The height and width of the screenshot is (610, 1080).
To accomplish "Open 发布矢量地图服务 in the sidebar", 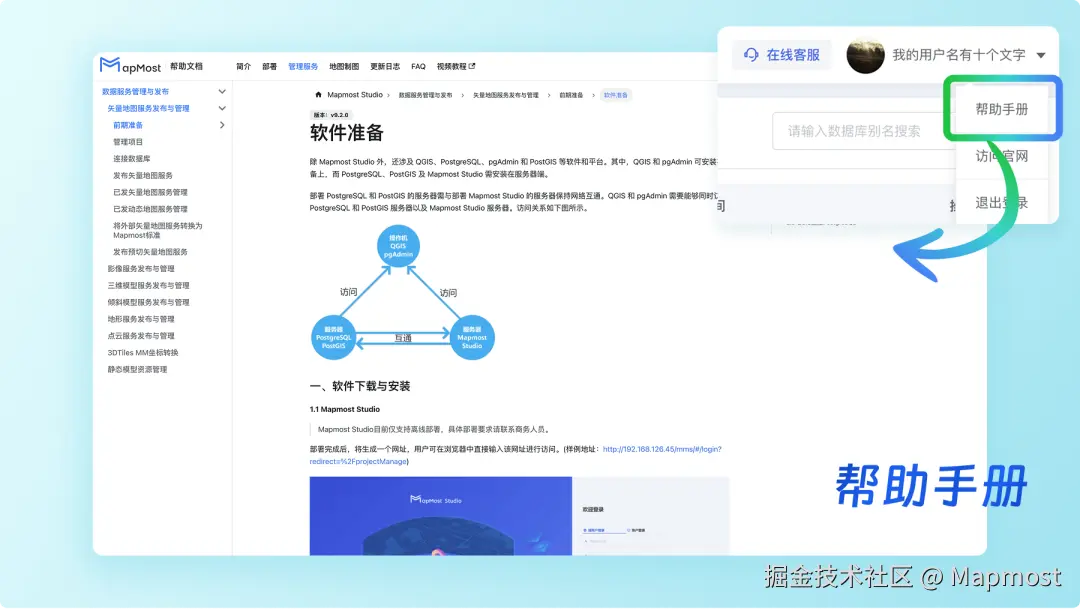I will (x=143, y=176).
